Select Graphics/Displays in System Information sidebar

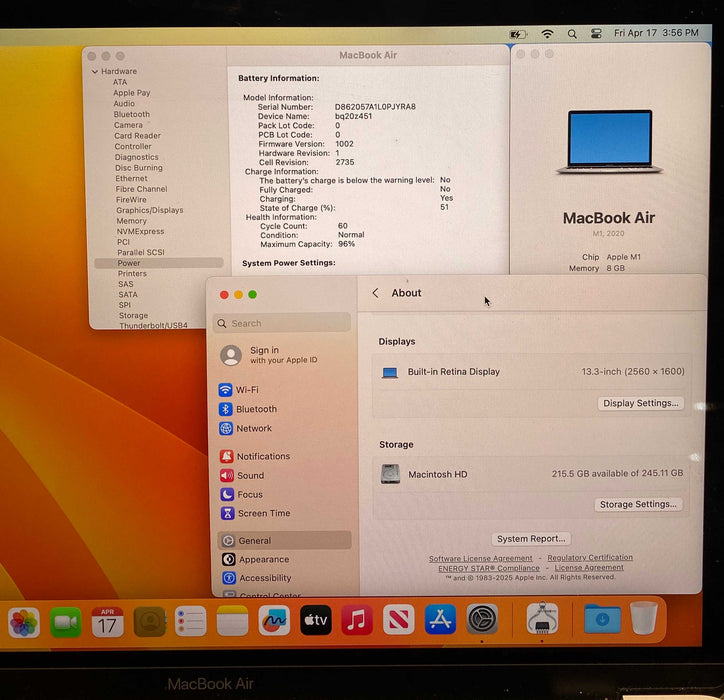[x=150, y=210]
